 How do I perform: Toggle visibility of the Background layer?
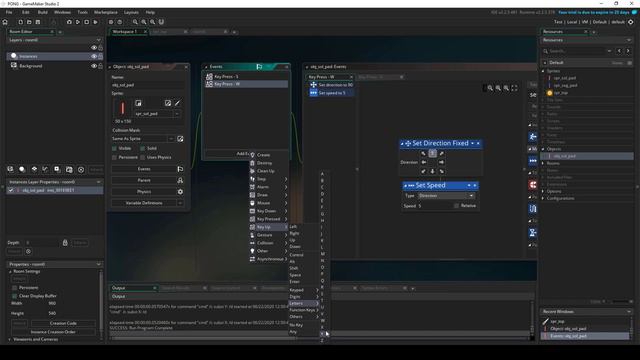[x=94, y=66]
